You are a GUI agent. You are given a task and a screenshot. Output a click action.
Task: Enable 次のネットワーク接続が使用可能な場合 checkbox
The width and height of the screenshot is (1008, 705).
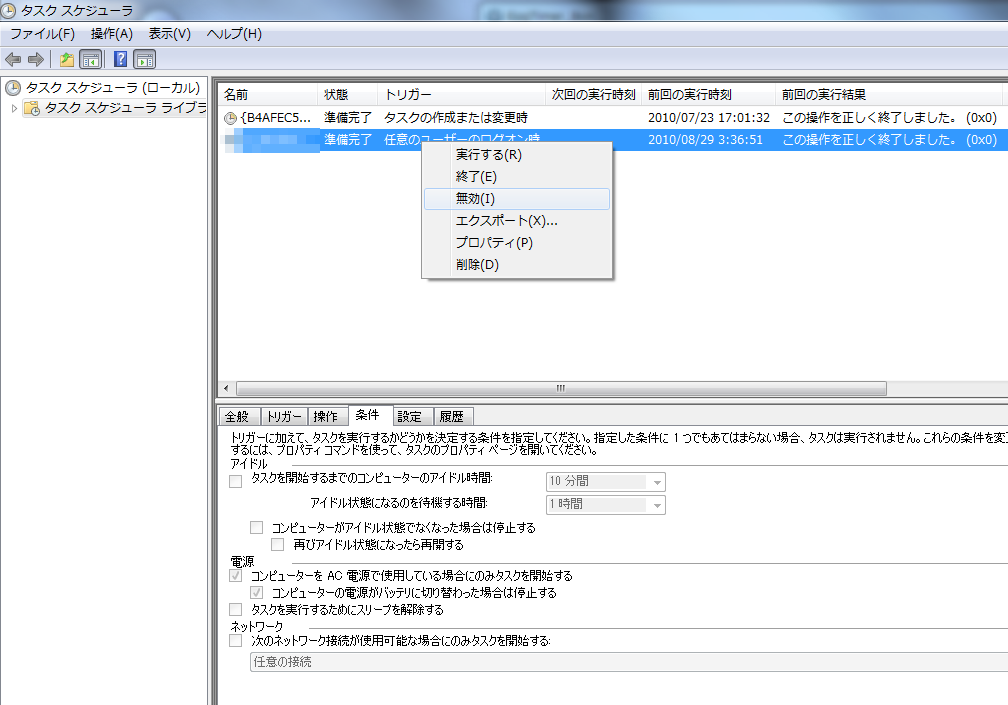(x=236, y=641)
